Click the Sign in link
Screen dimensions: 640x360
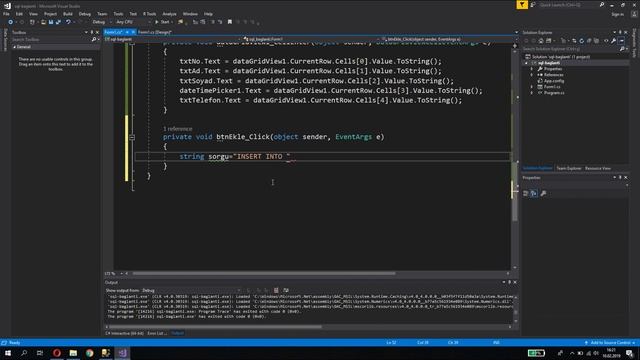pyautogui.click(x=618, y=14)
